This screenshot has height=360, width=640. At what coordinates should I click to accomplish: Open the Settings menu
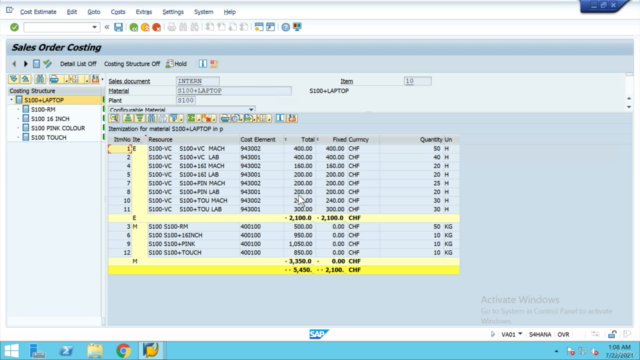click(173, 12)
